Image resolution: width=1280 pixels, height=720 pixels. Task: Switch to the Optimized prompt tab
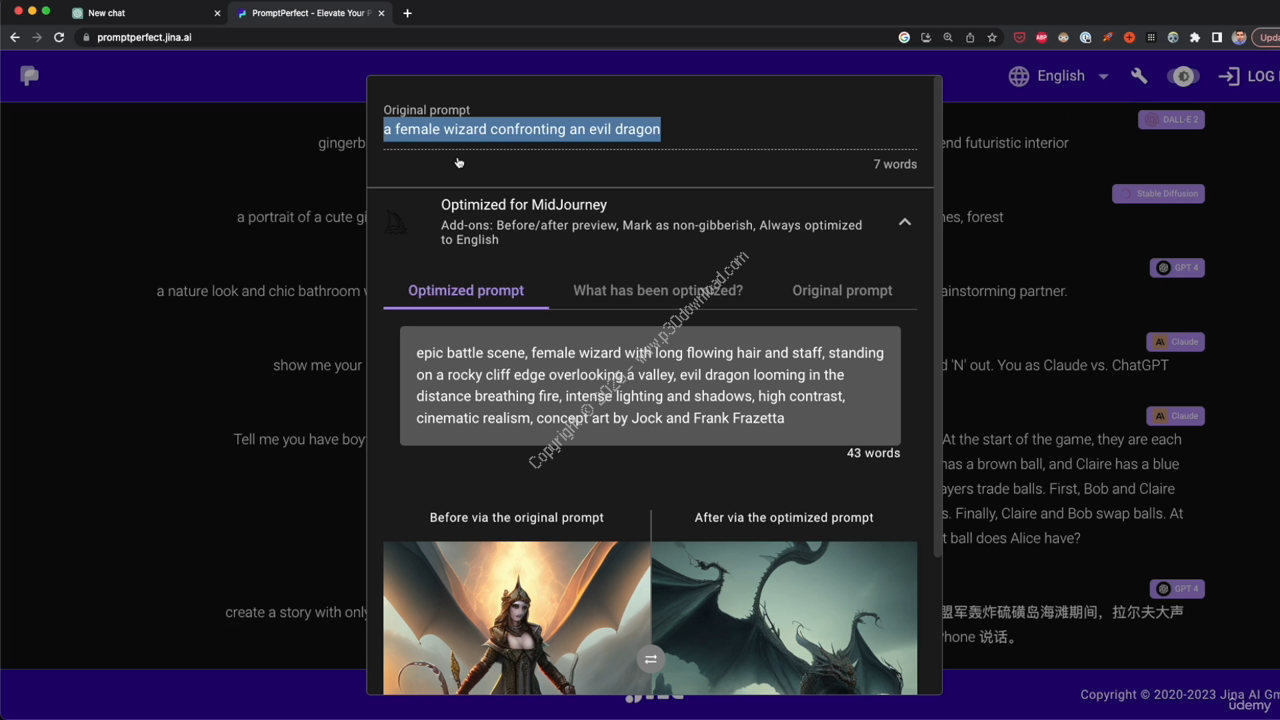[466, 290]
